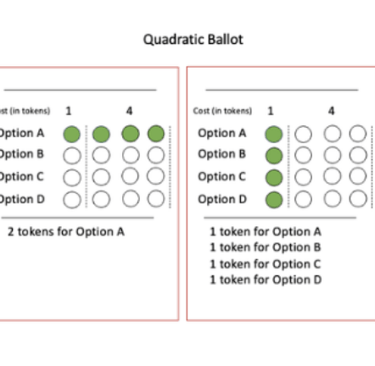Select Option B's first empty circle in left ballot
This screenshot has width=375, height=366.
click(72, 155)
